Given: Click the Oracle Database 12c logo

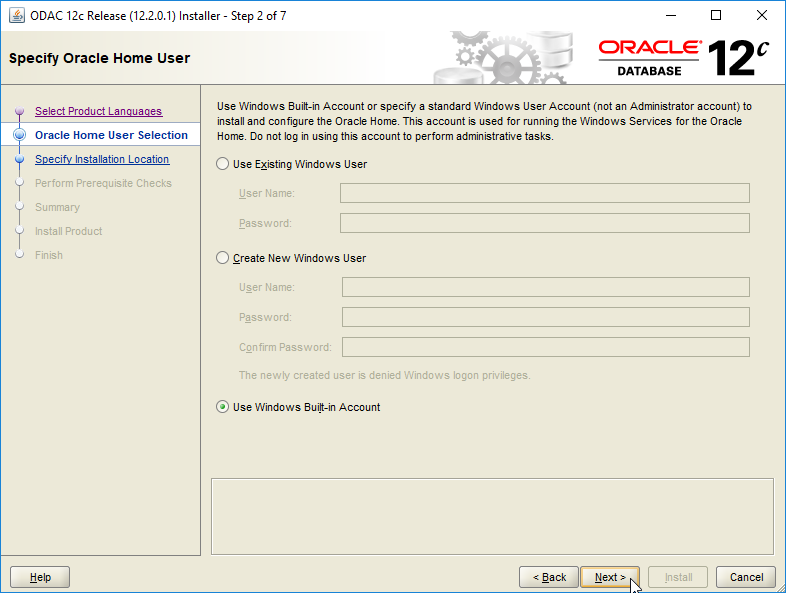Looking at the screenshot, I should pos(683,58).
